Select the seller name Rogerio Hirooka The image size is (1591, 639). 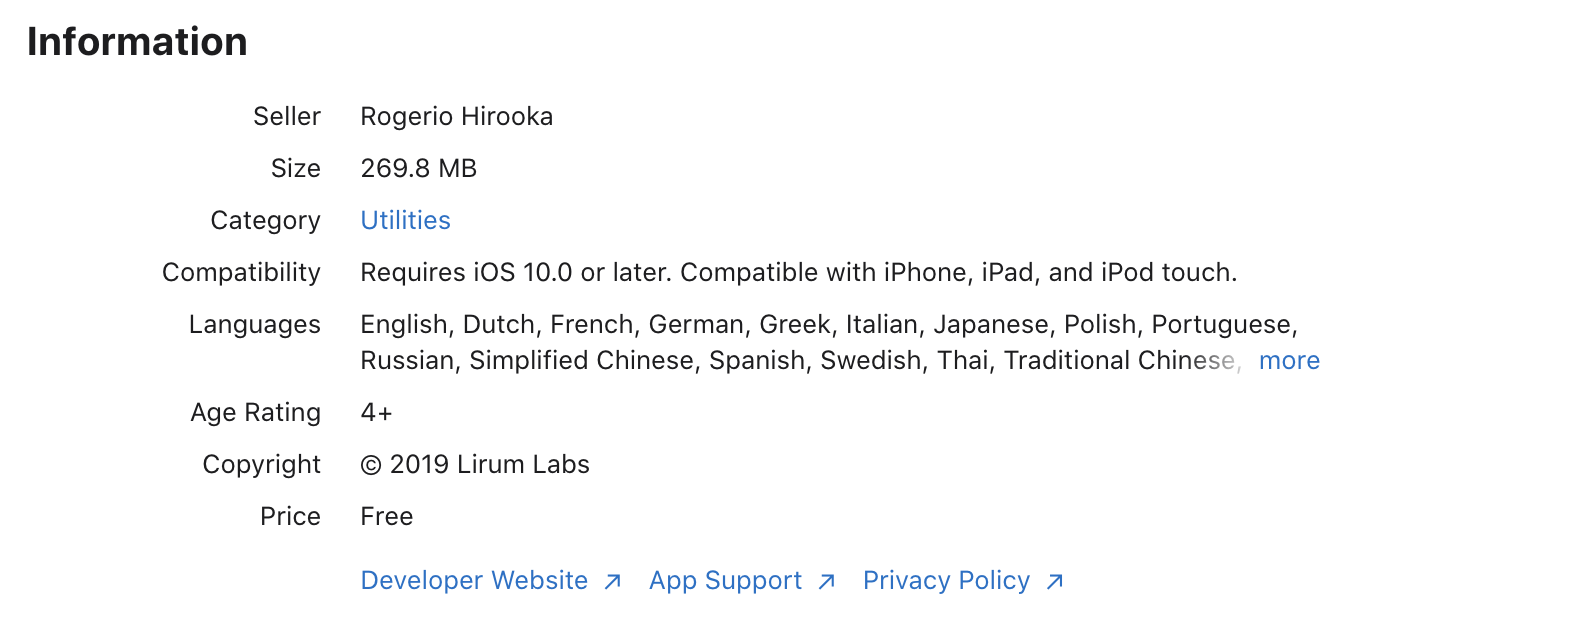click(x=457, y=116)
